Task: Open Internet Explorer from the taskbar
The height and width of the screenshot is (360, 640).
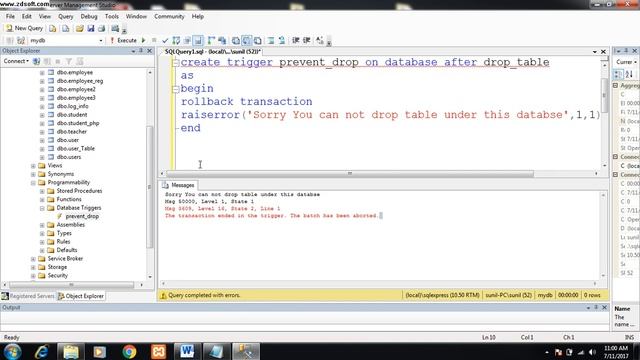Action: point(42,351)
